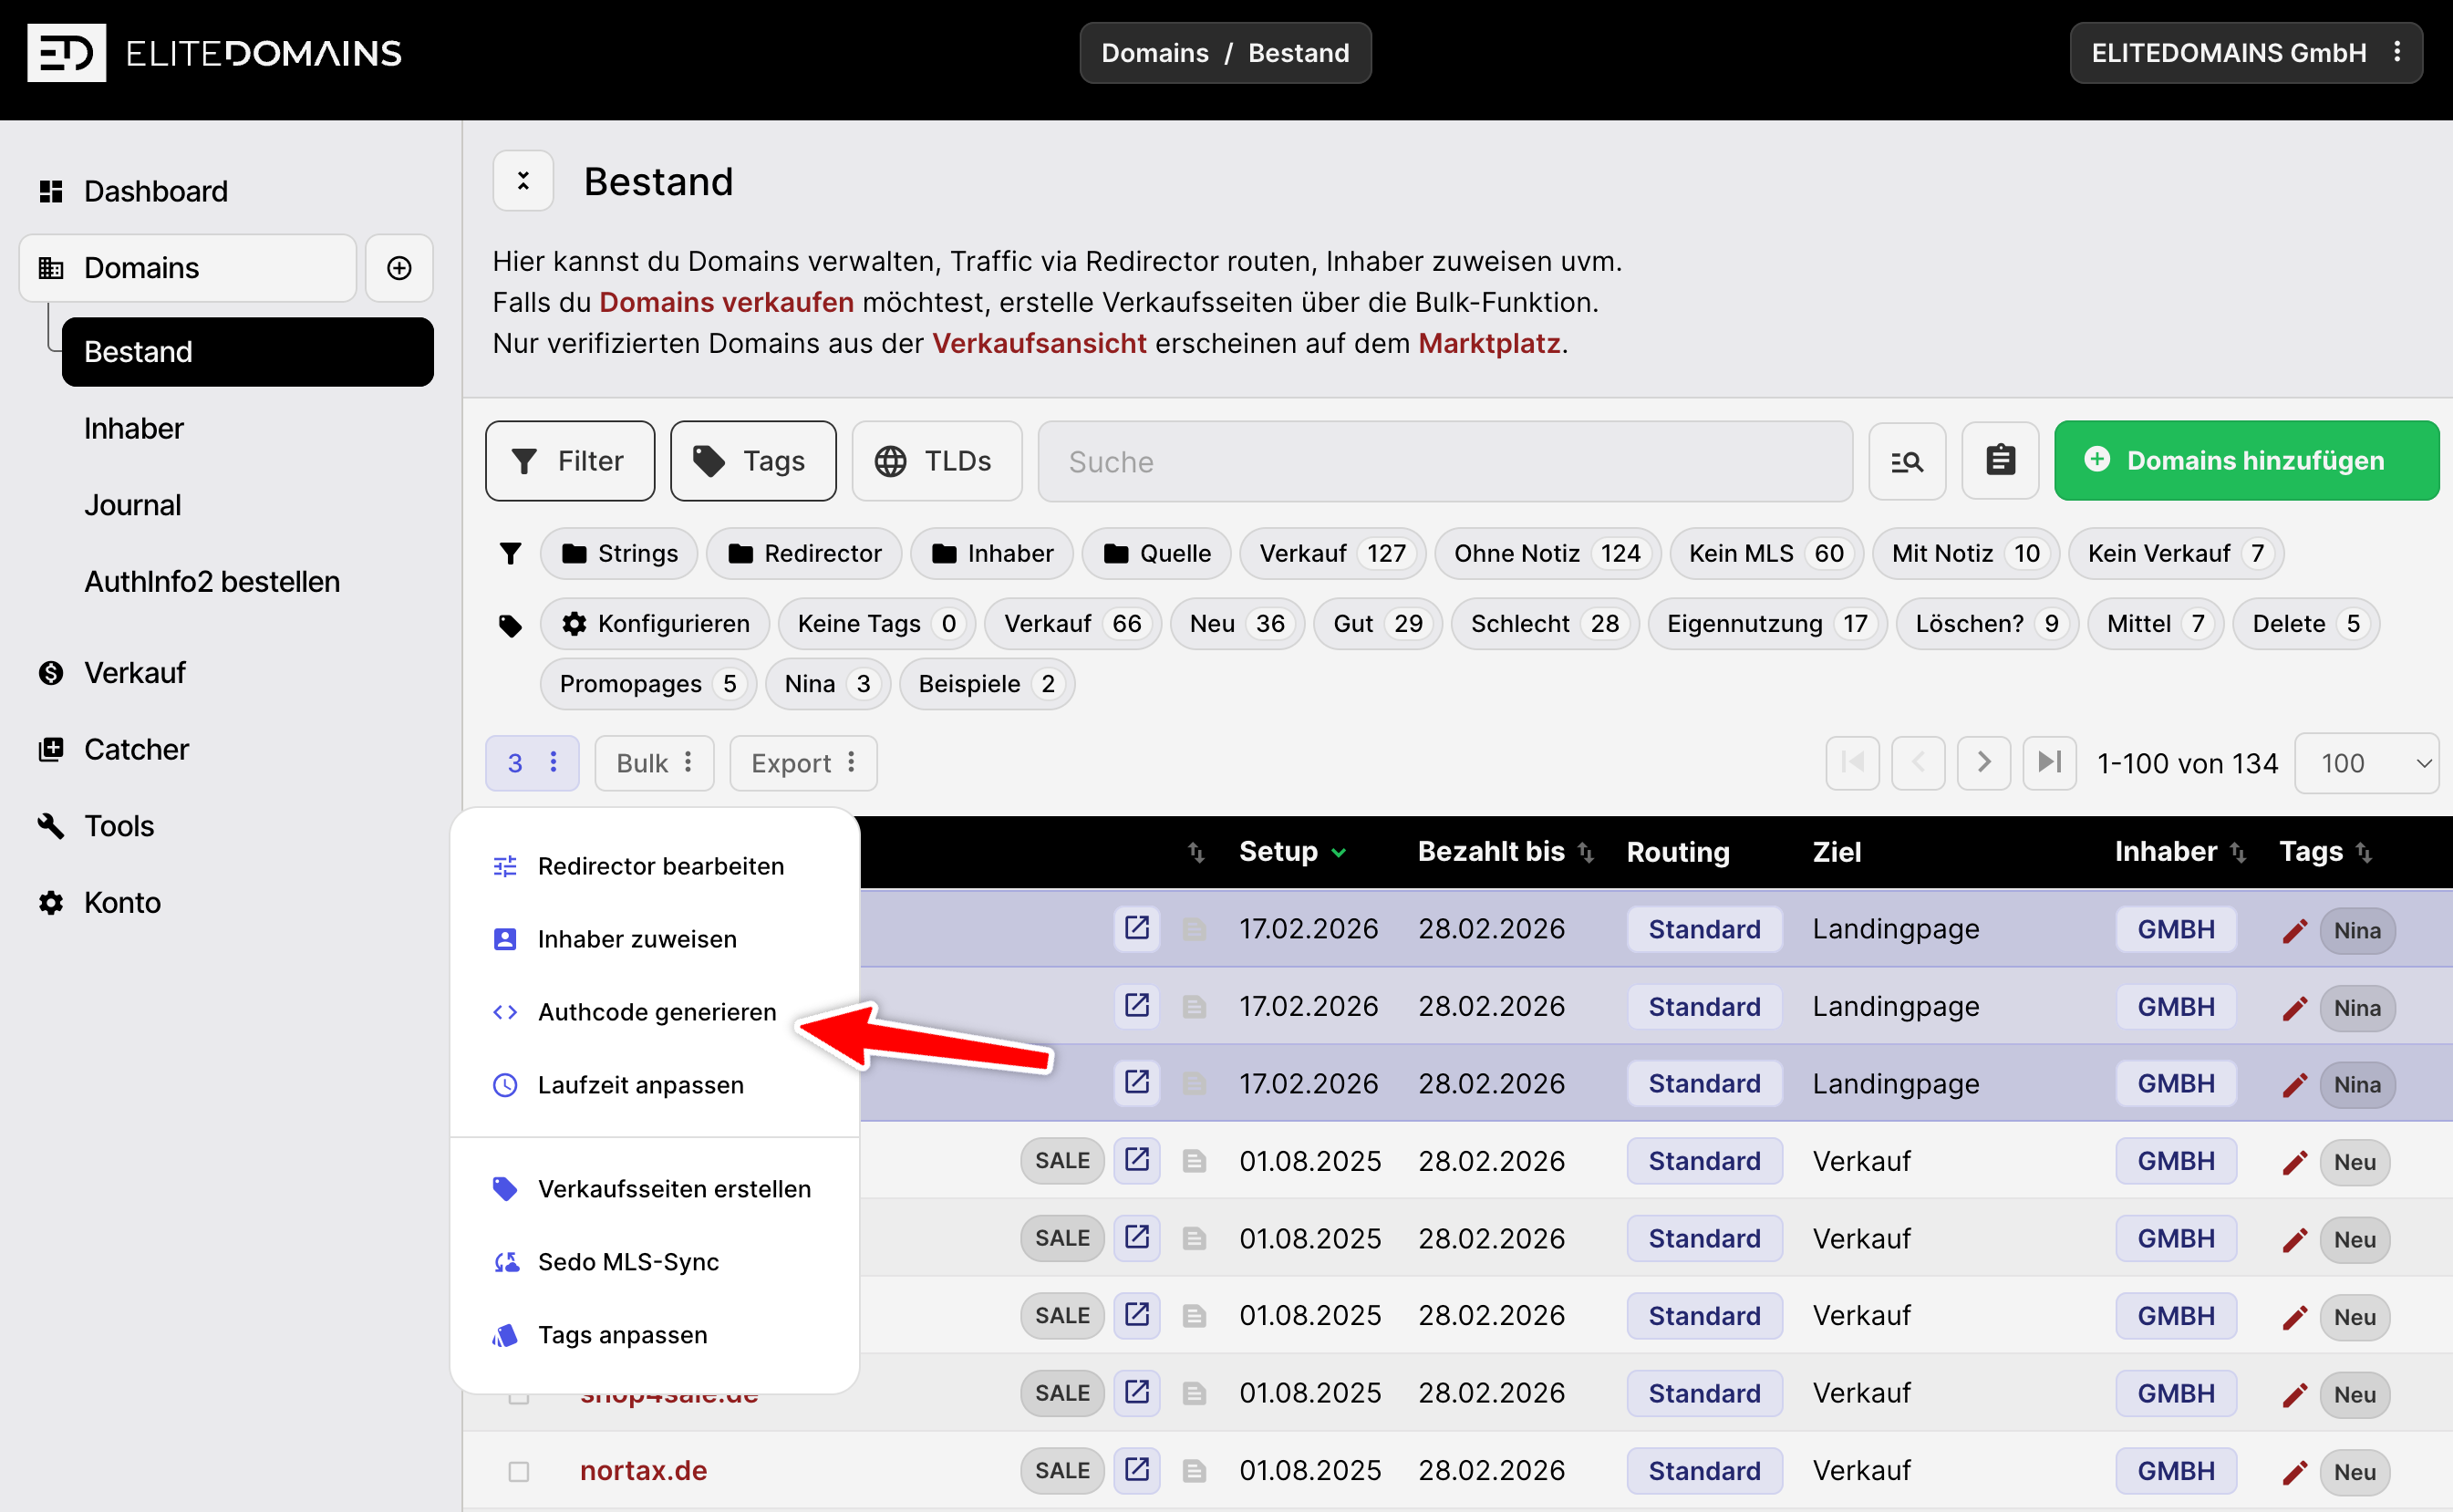
Task: Click note icon in nortax.de row
Action: (x=1194, y=1471)
